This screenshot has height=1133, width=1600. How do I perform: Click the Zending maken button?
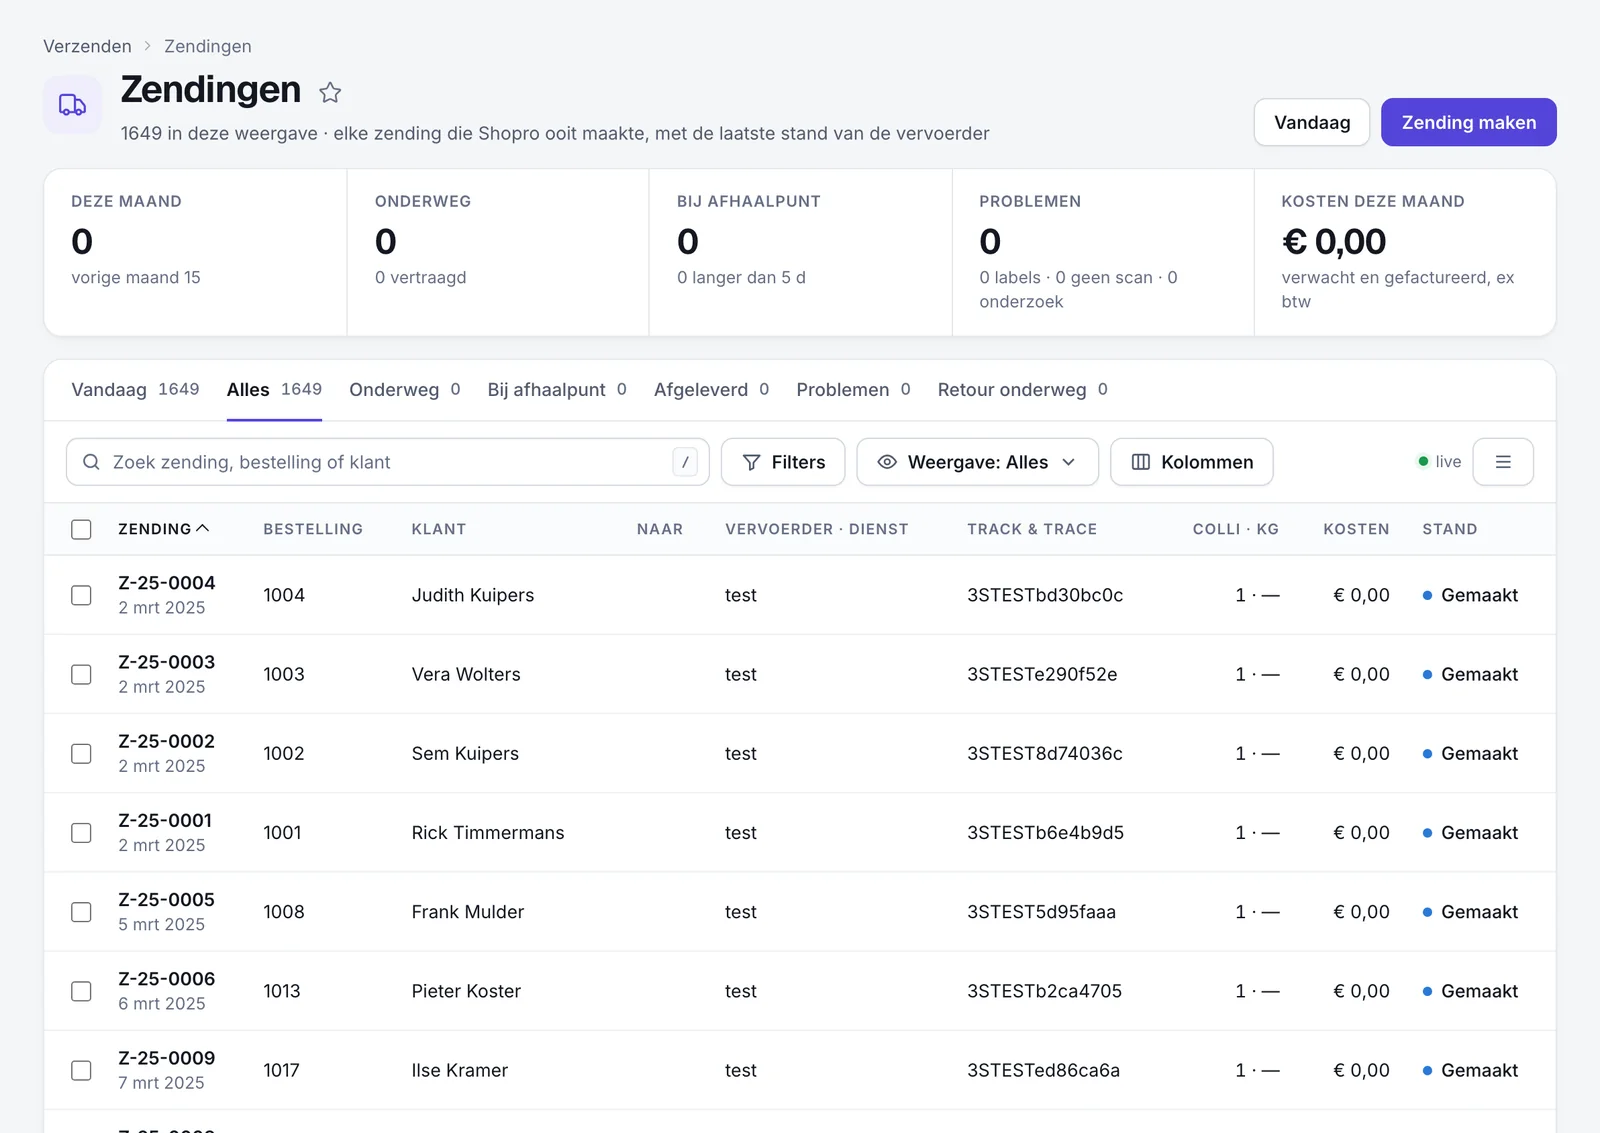[x=1468, y=122]
